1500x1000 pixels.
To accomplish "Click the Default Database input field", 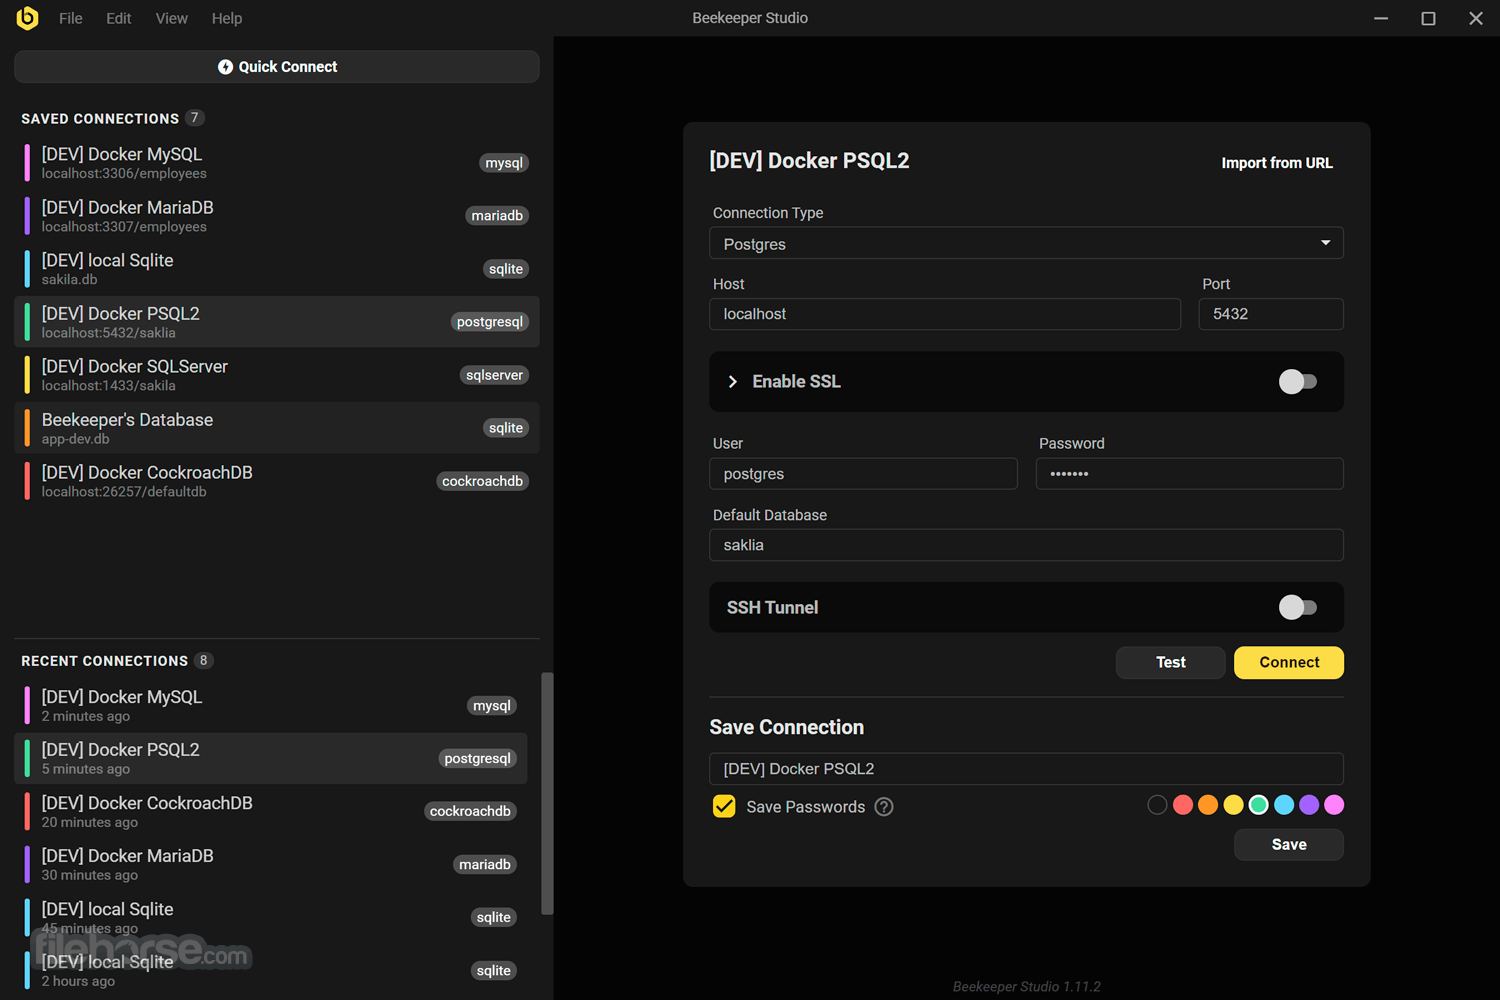I will point(1026,545).
